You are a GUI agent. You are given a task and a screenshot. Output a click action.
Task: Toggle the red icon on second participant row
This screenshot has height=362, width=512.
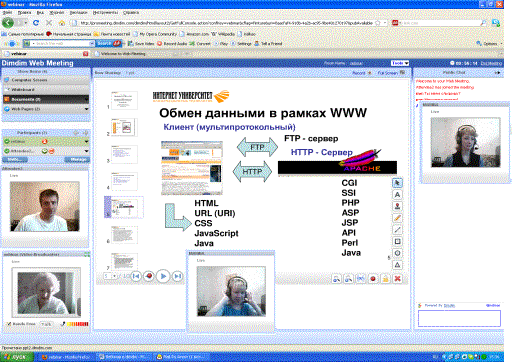[x=52, y=151]
